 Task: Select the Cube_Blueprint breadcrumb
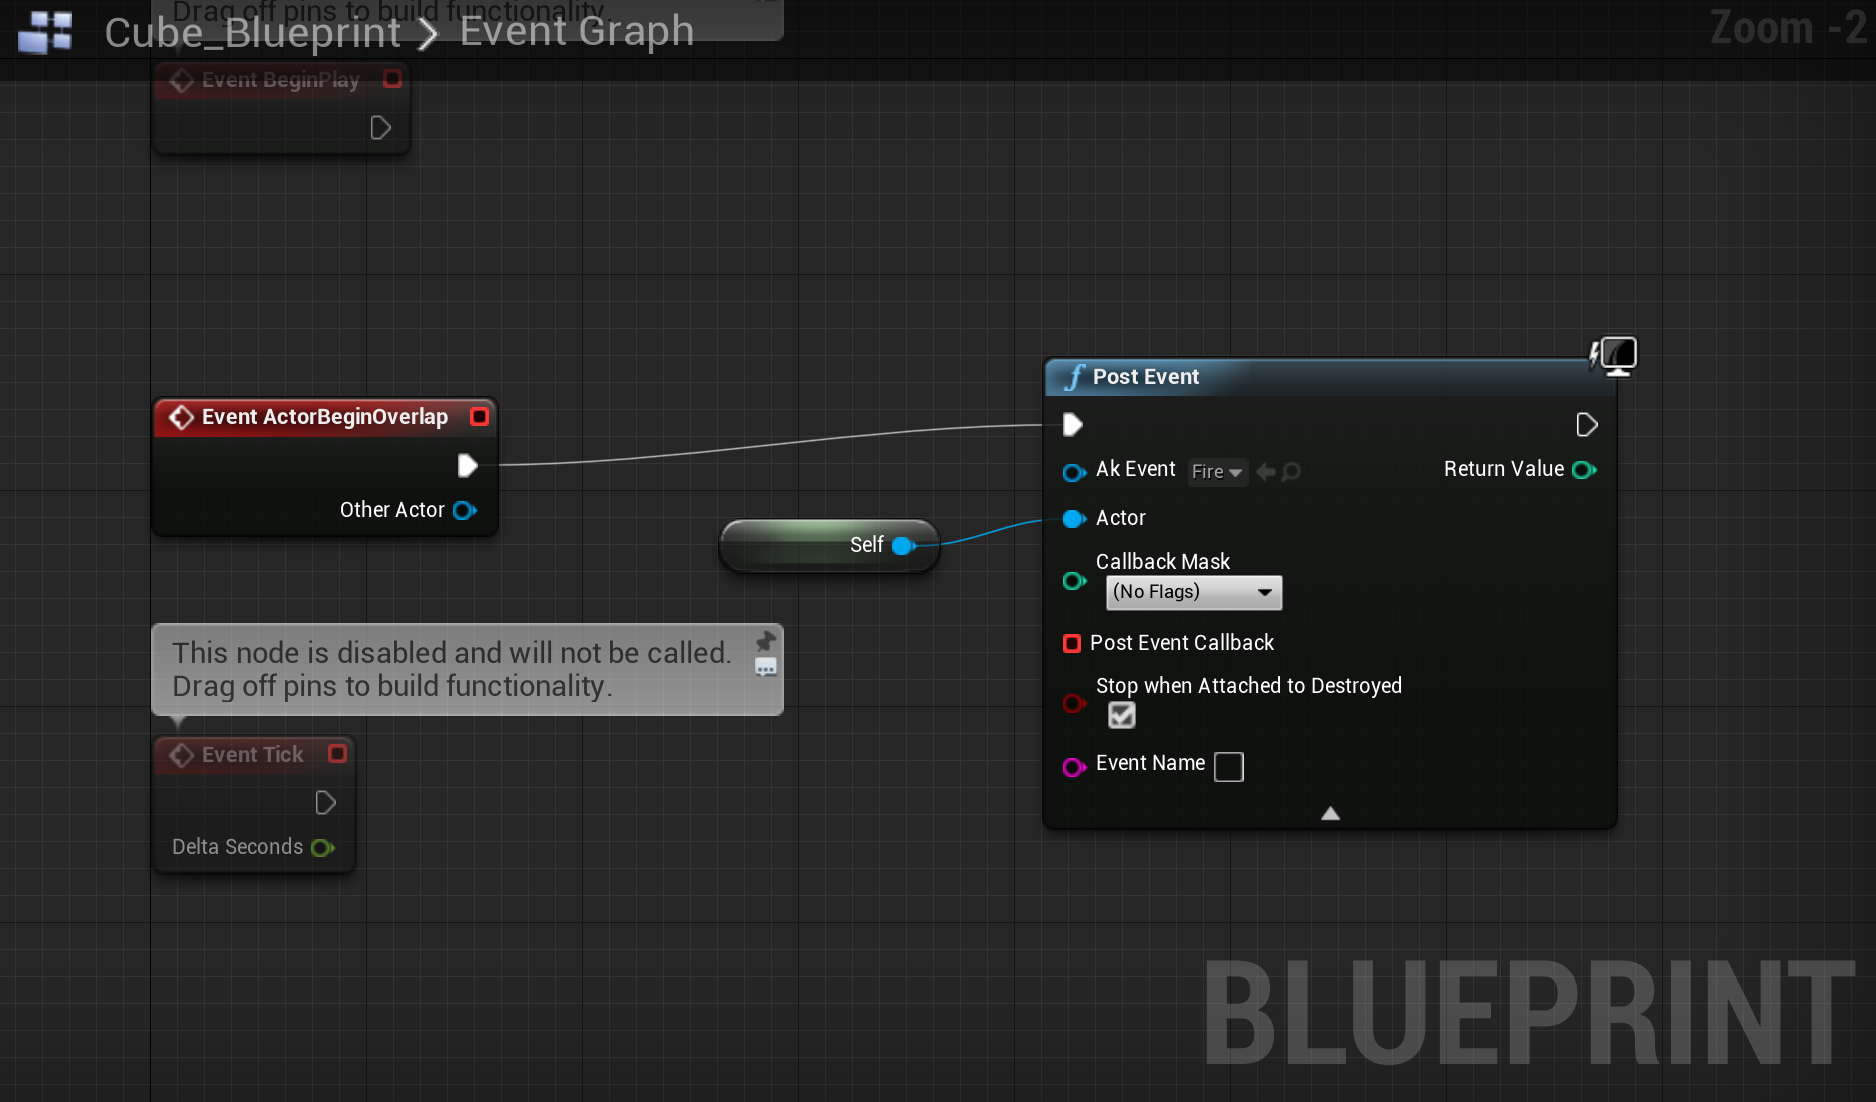click(x=252, y=32)
